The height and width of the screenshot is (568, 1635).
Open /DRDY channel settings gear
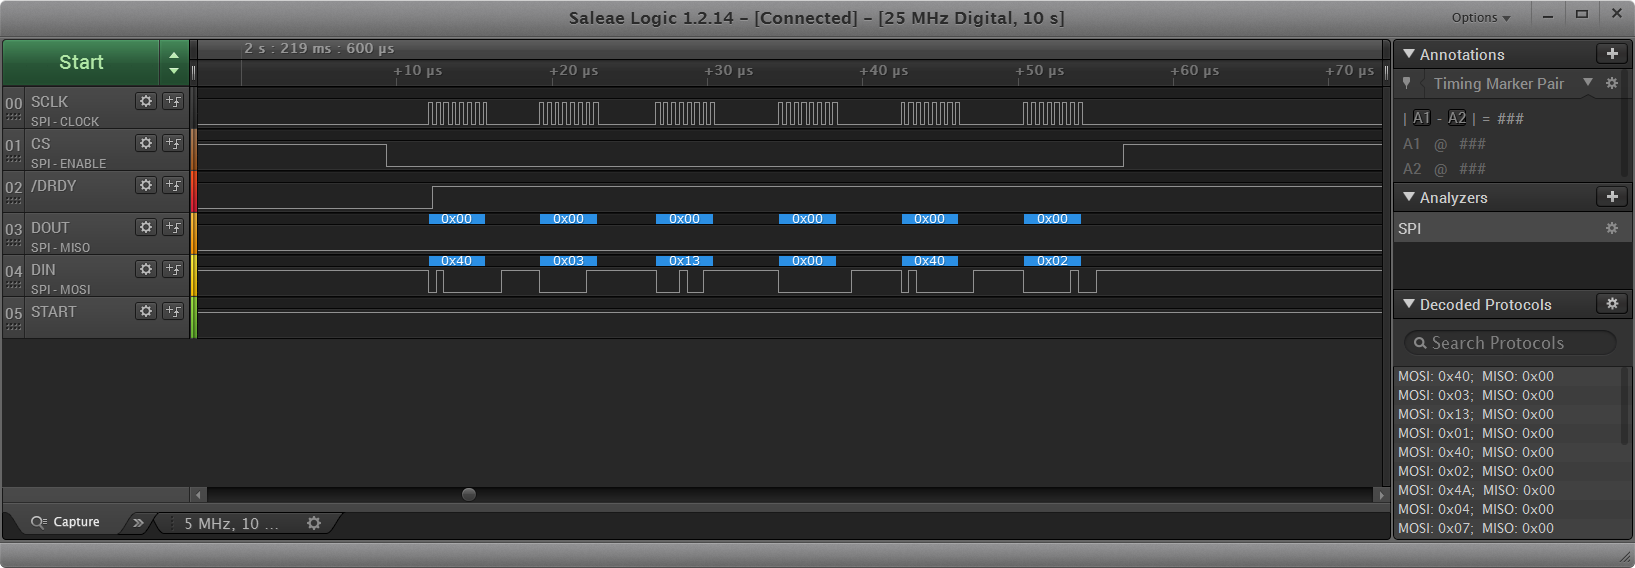[146, 185]
